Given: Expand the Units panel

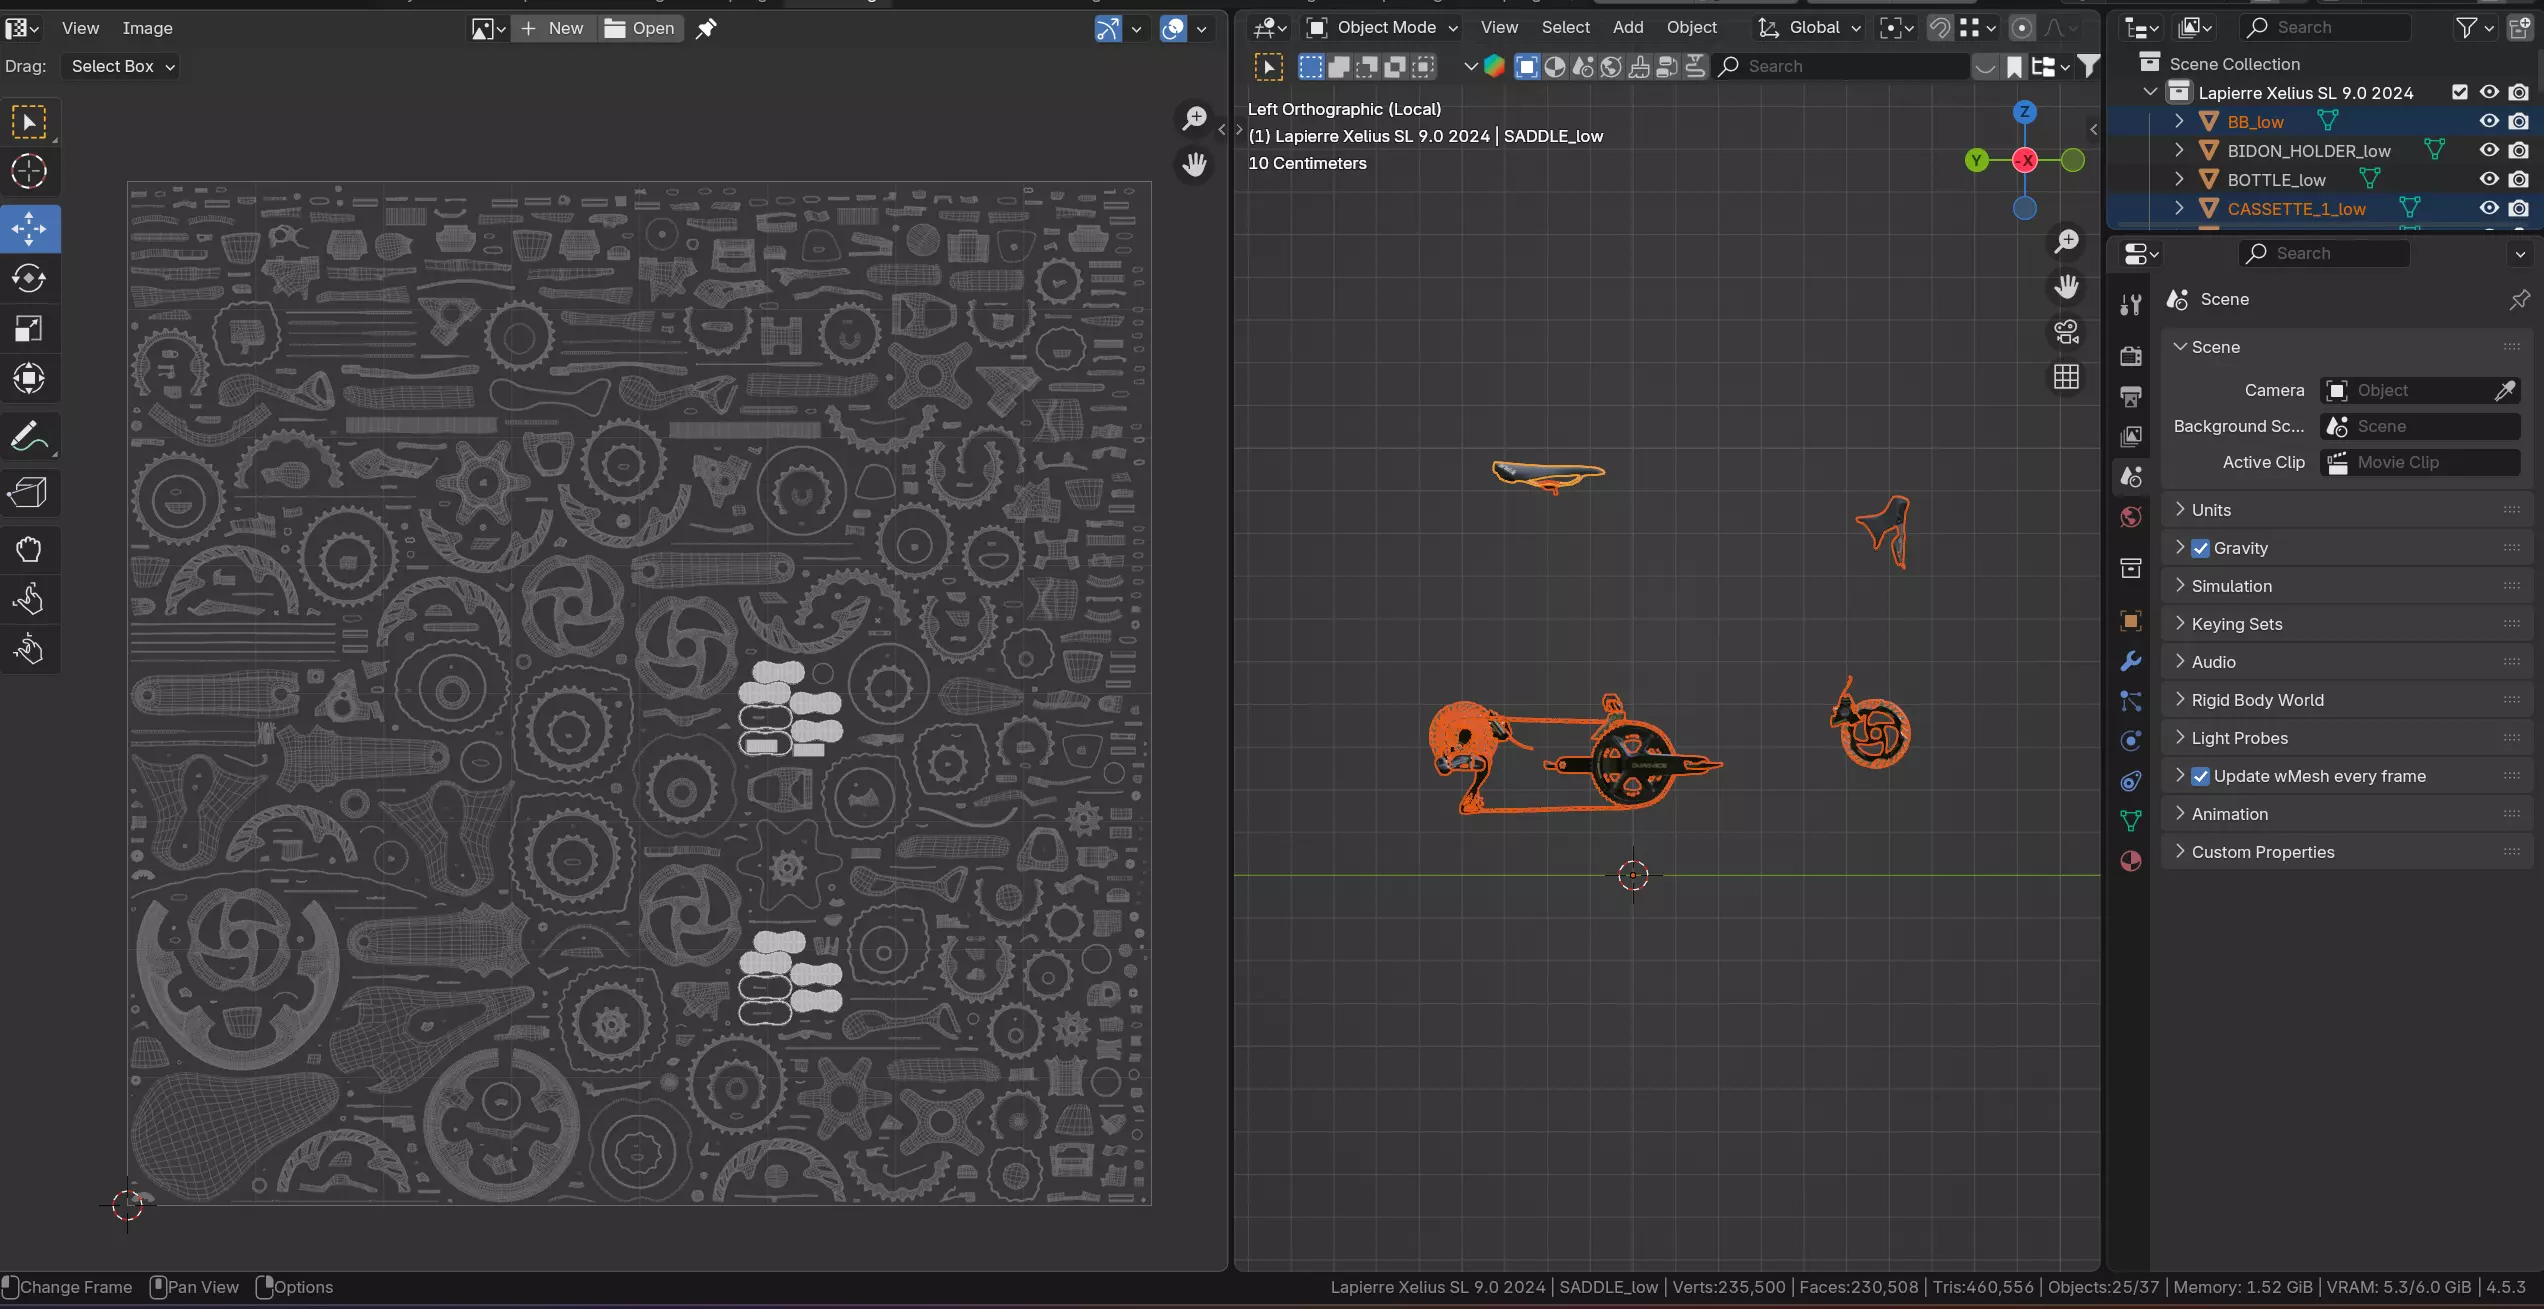Looking at the screenshot, I should tap(2211, 510).
